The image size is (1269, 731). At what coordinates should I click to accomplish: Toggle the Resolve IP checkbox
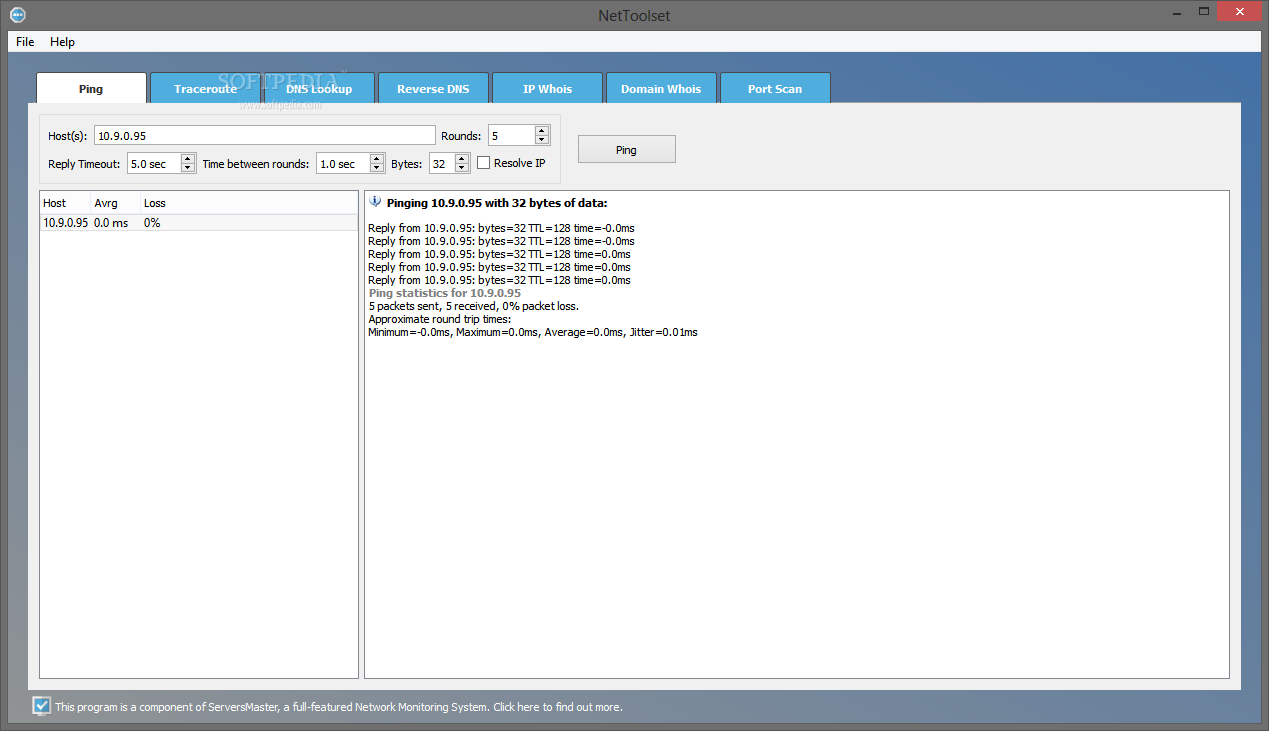click(483, 163)
